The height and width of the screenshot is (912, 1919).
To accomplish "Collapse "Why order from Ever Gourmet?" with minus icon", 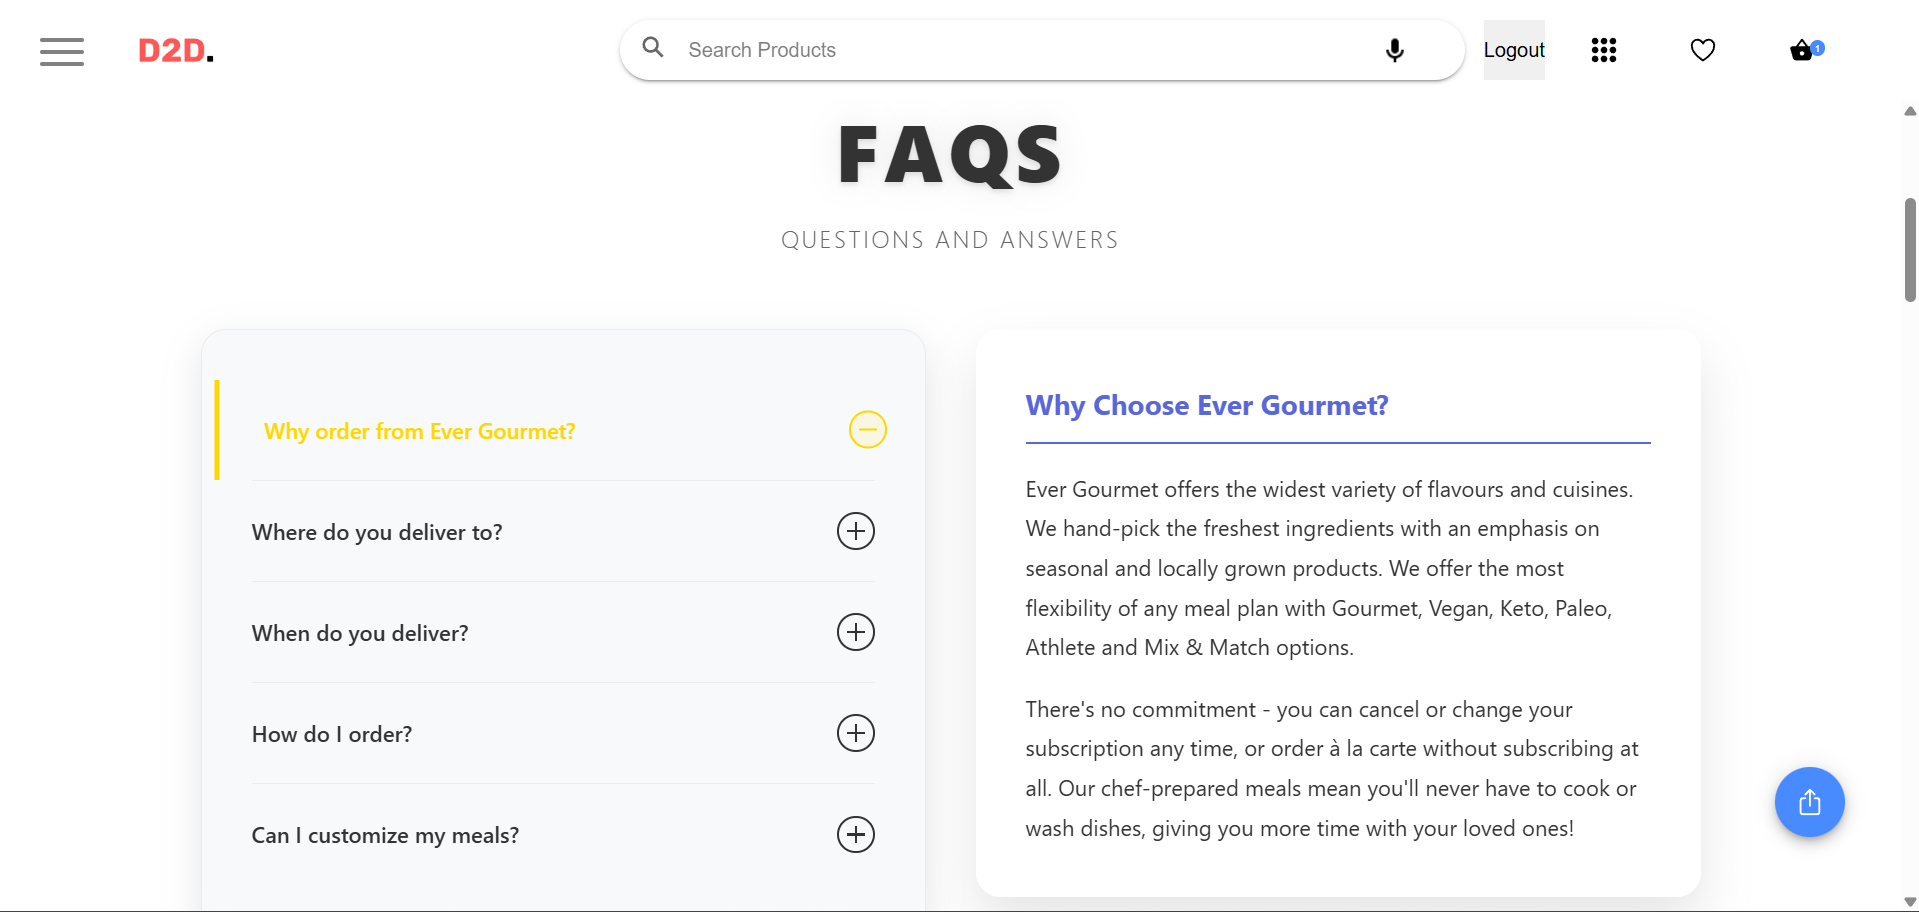I will [x=868, y=430].
